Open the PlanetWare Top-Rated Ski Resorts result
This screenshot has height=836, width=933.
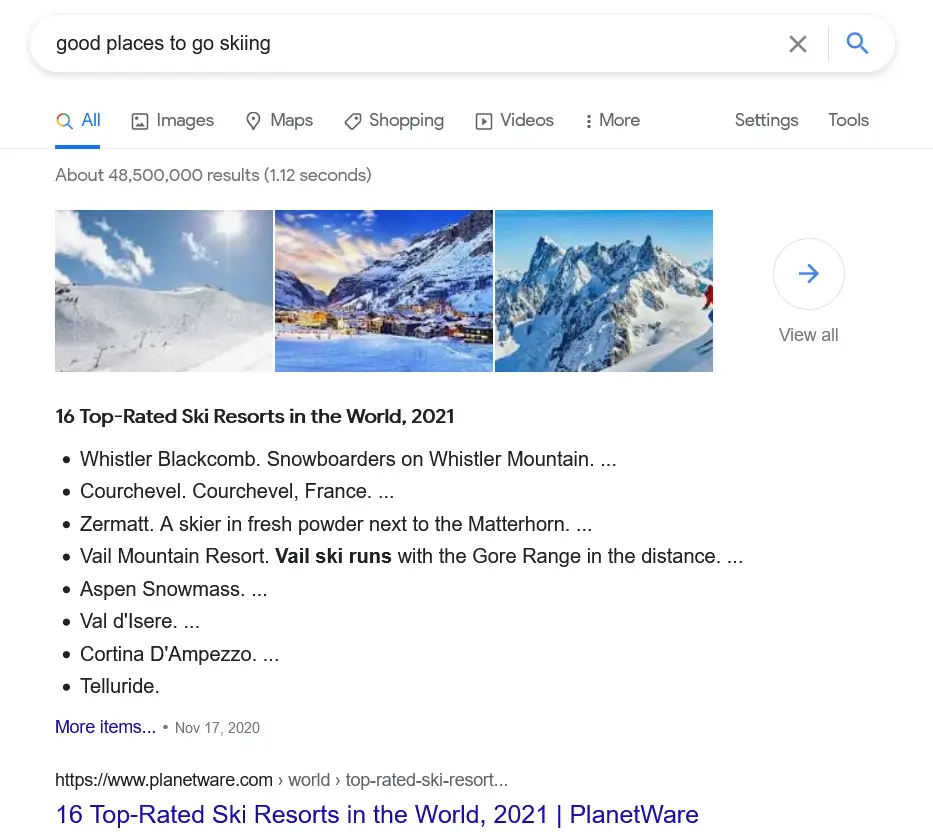click(377, 815)
